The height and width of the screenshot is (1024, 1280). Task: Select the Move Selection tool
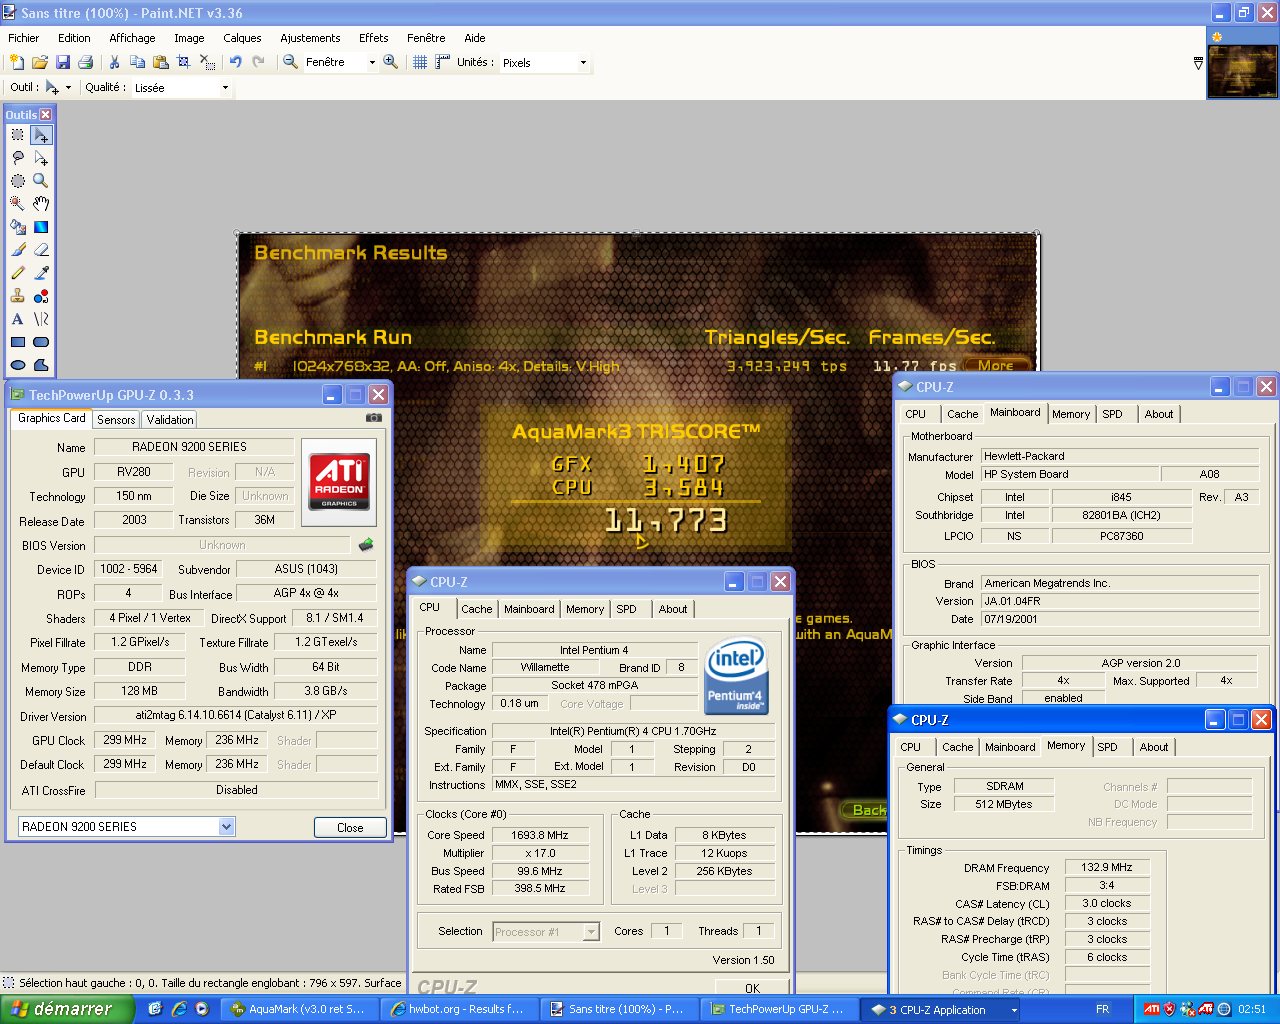tap(41, 158)
